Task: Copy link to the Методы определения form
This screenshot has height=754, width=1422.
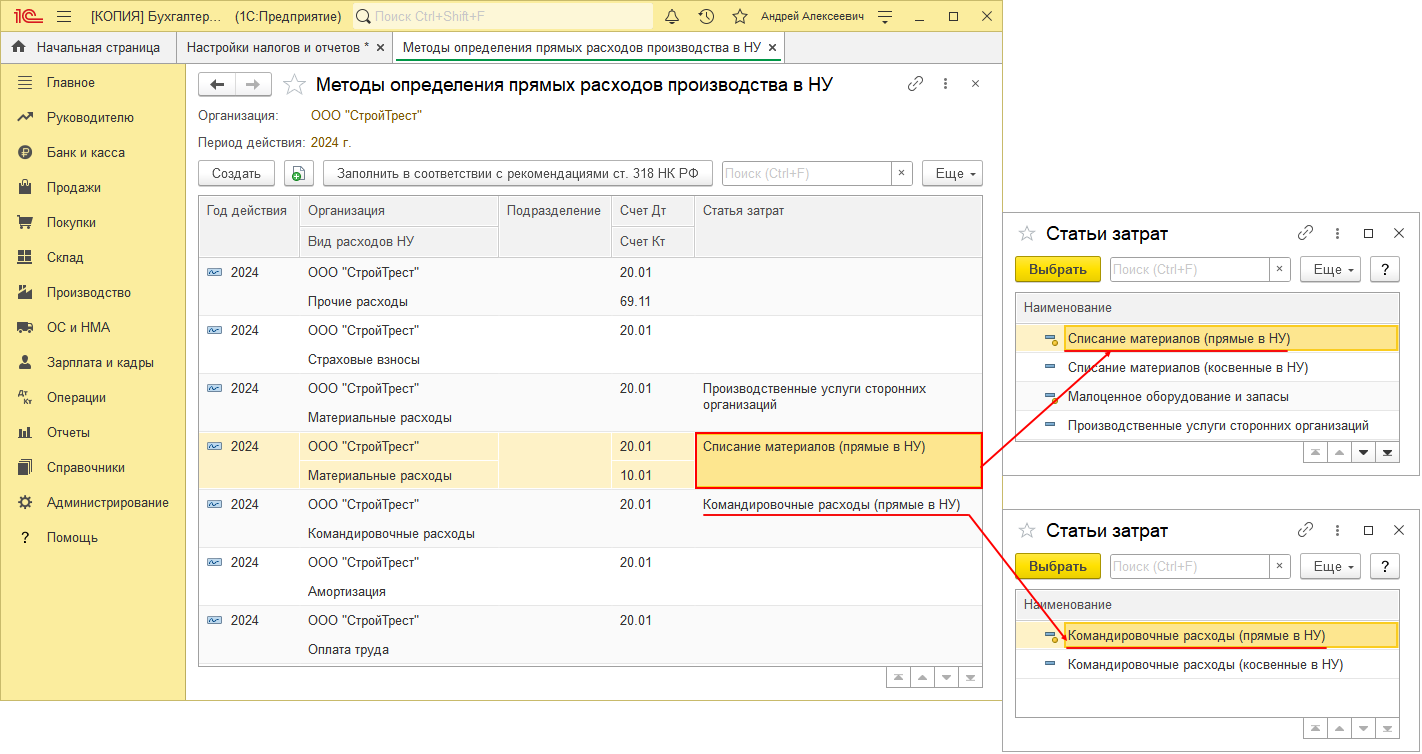Action: click(x=915, y=84)
